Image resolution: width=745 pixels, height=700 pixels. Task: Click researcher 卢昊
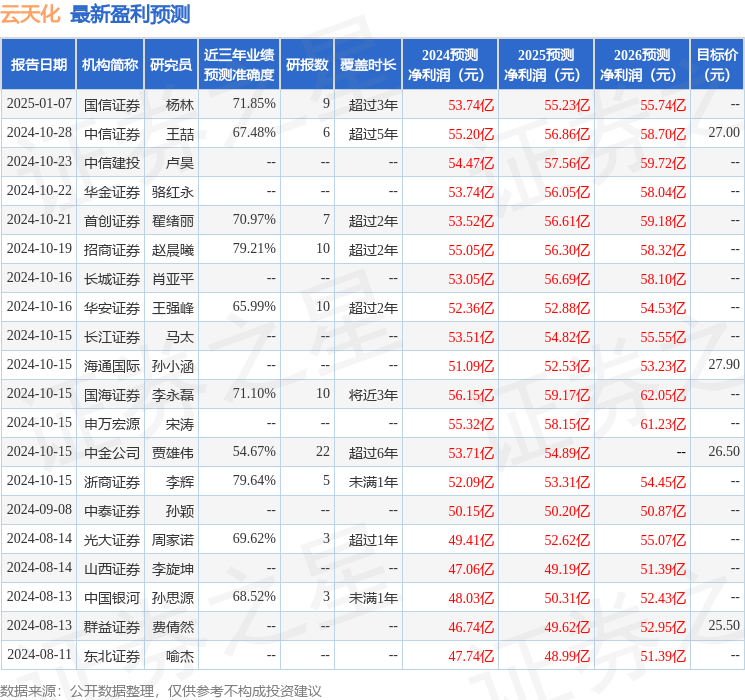click(x=180, y=163)
